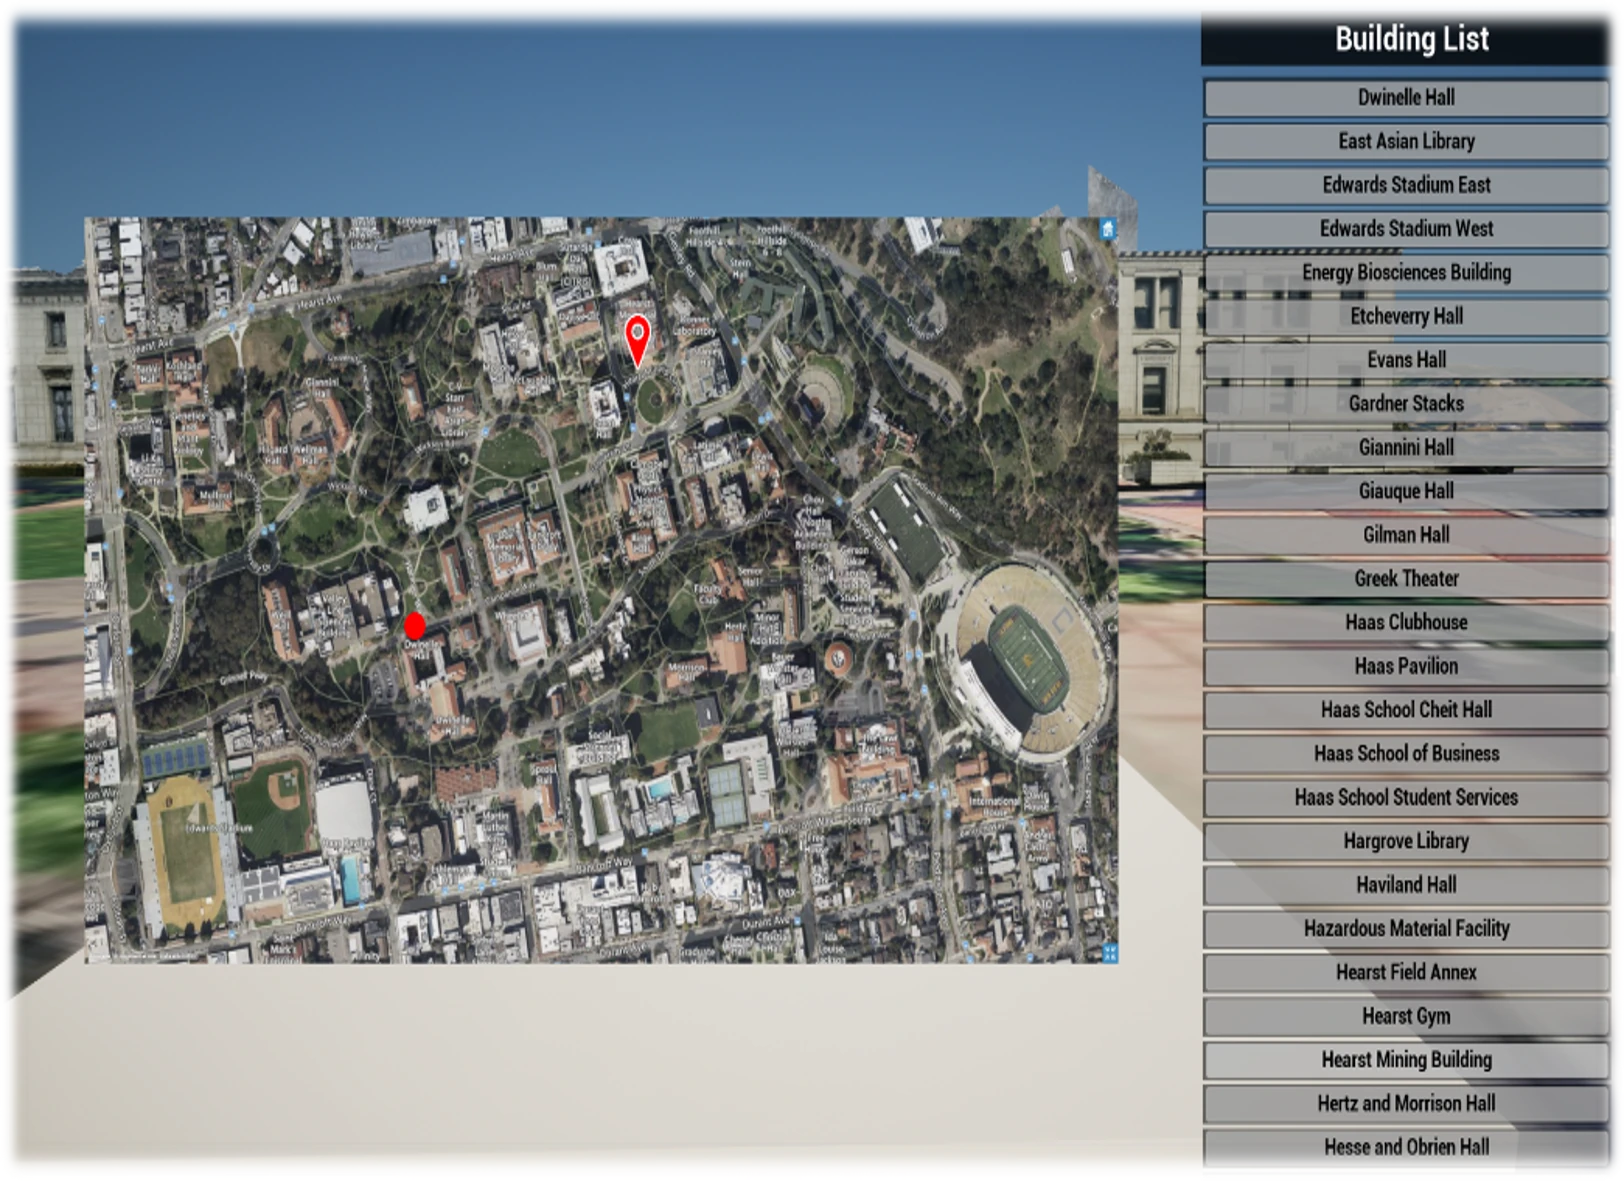Go to Giannini Hall

coord(1405,447)
